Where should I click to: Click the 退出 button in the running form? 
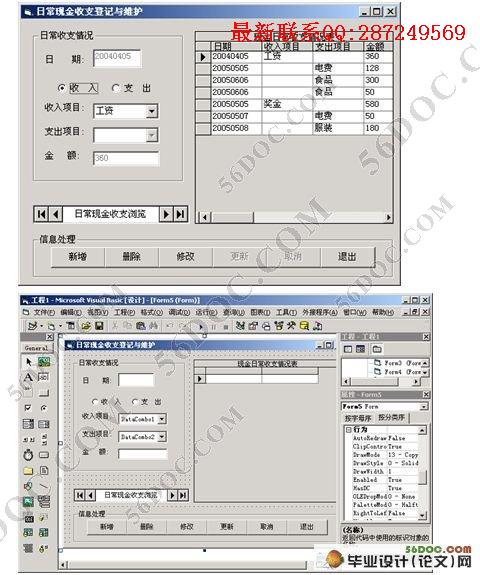tap(347, 257)
